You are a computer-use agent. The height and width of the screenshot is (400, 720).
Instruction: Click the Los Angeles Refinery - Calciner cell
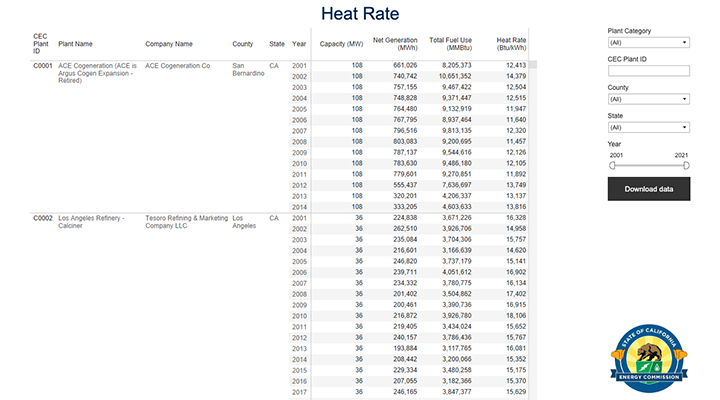point(91,222)
